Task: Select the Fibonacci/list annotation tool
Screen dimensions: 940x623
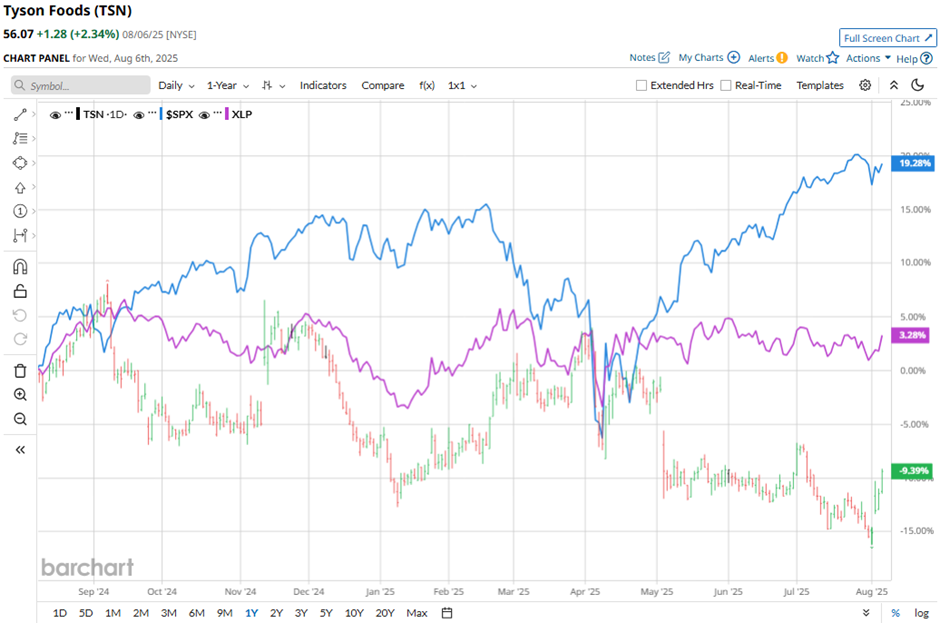Action: click(20, 139)
